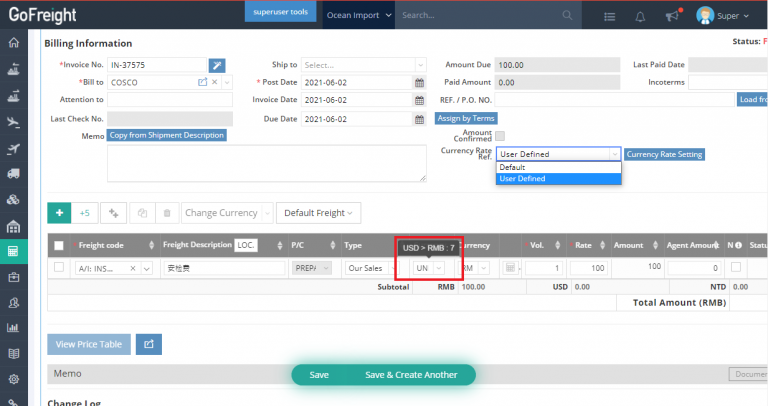Click the export icon beside View Price Table
Screen dimensions: 768x406
click(x=149, y=344)
